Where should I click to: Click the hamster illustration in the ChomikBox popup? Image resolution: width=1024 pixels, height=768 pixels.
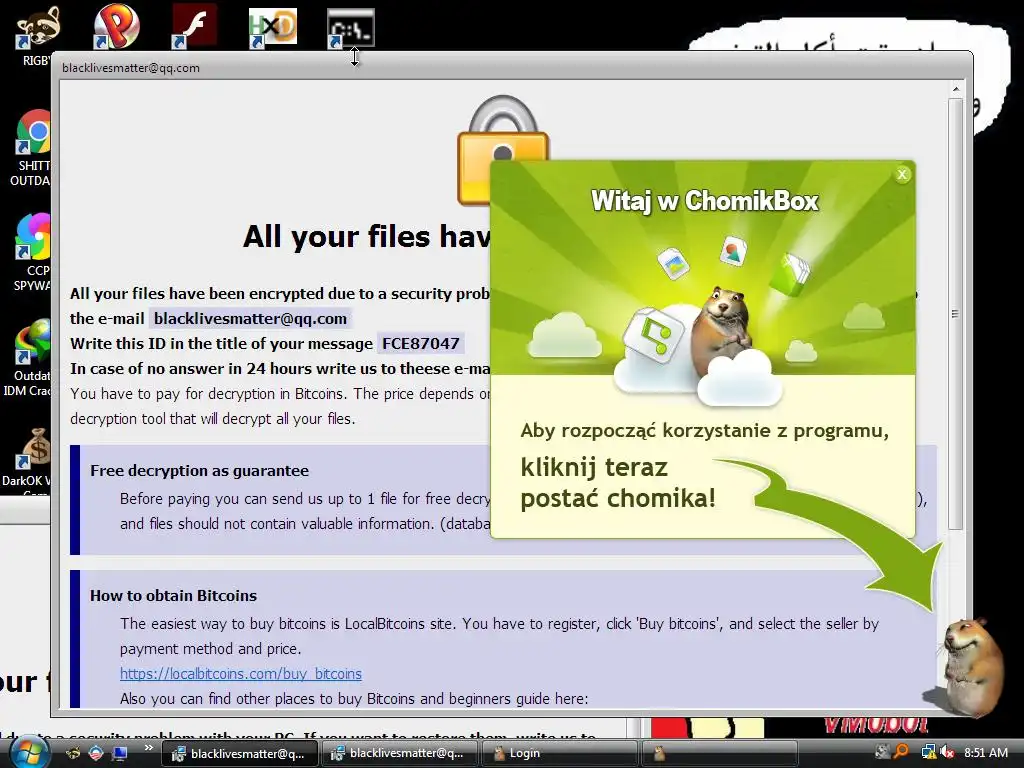coord(723,330)
